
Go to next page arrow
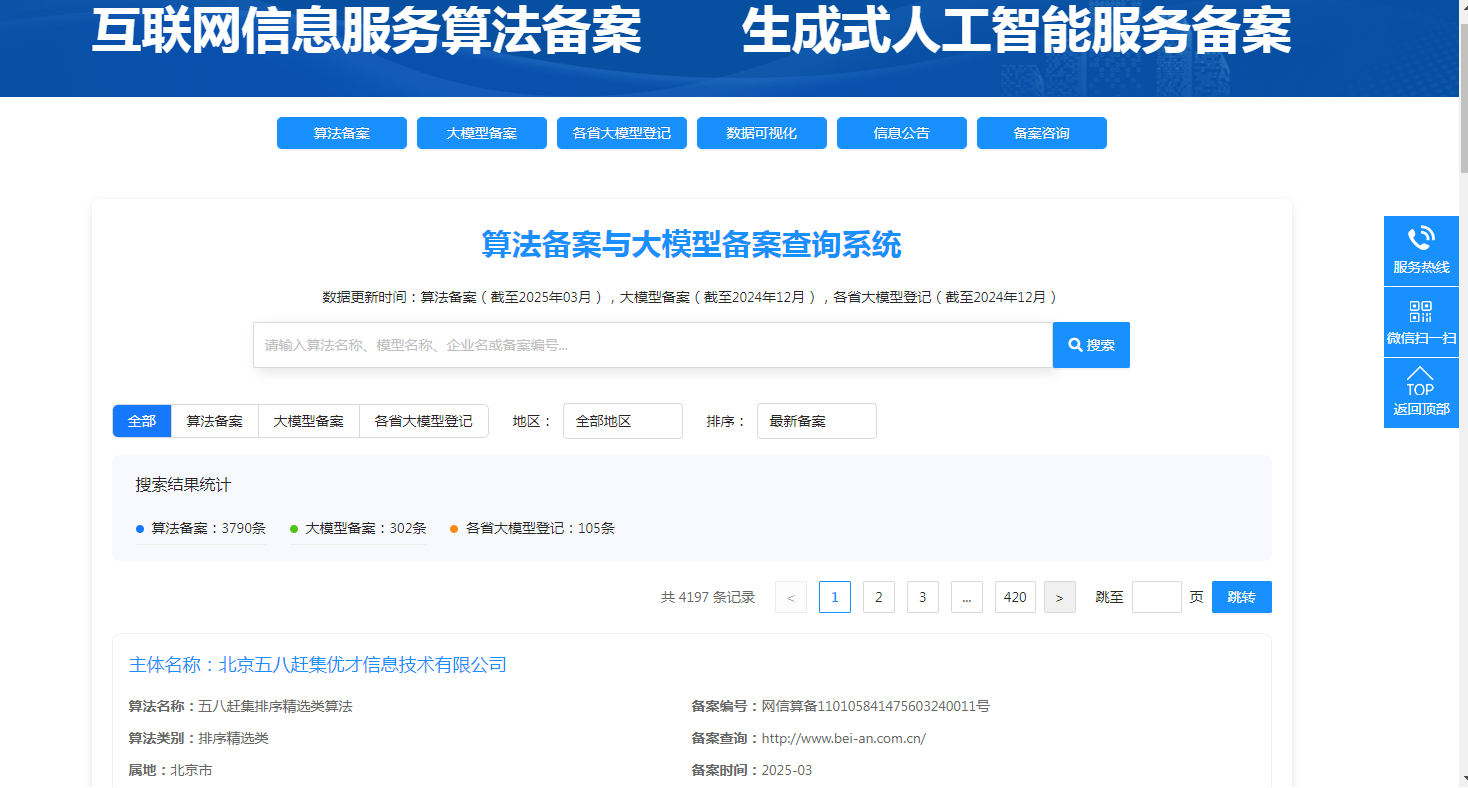point(1059,597)
